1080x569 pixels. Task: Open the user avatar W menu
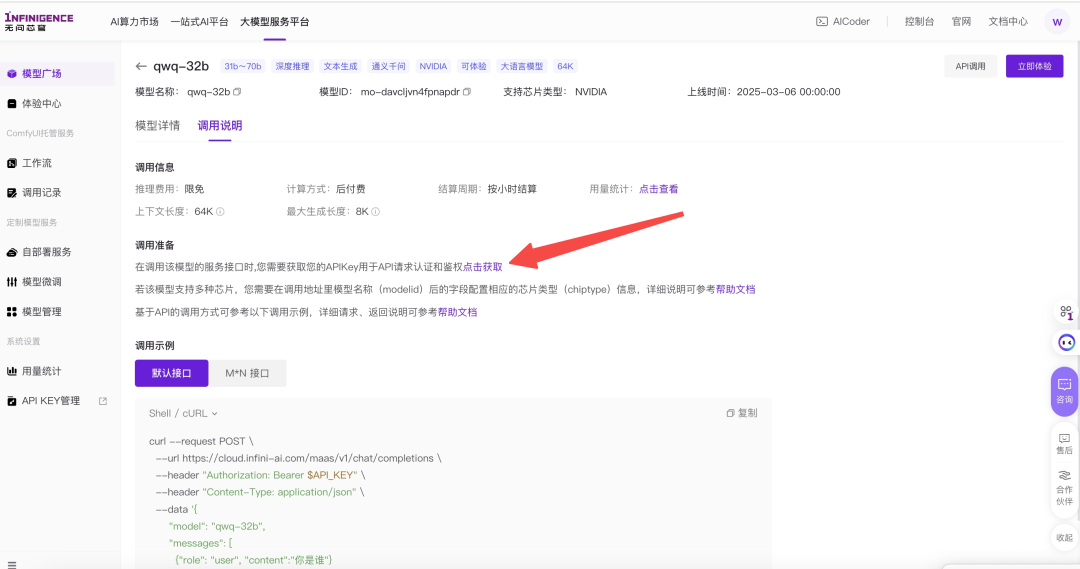click(x=1057, y=22)
